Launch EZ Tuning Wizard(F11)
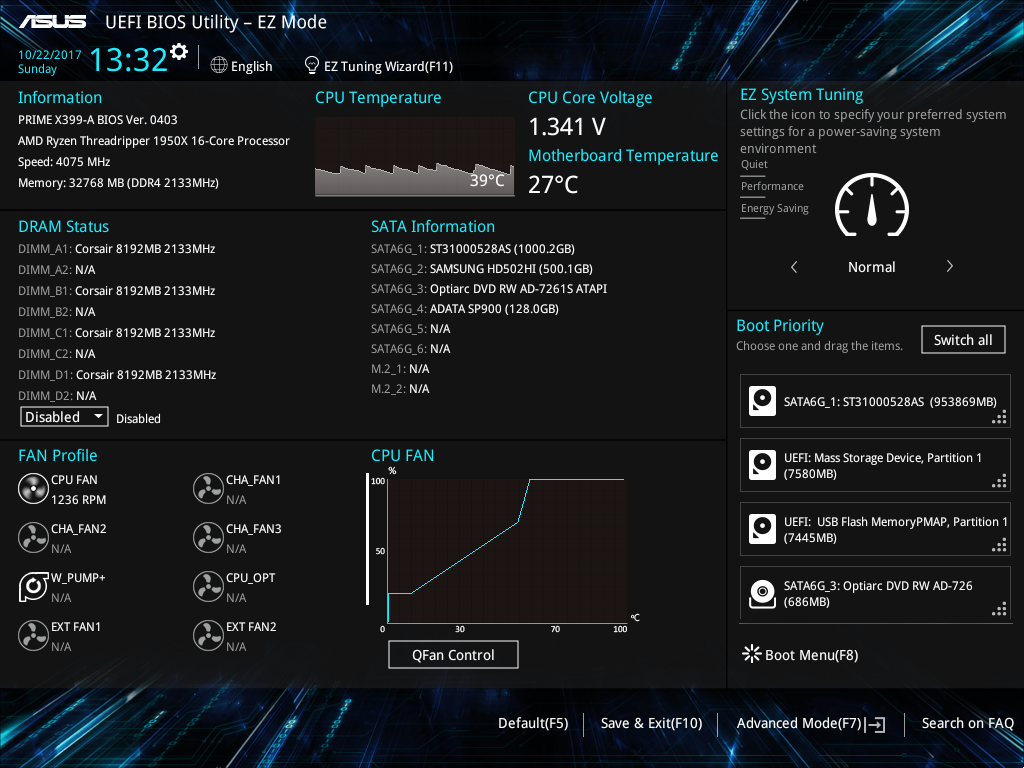The width and height of the screenshot is (1024, 768). click(389, 67)
